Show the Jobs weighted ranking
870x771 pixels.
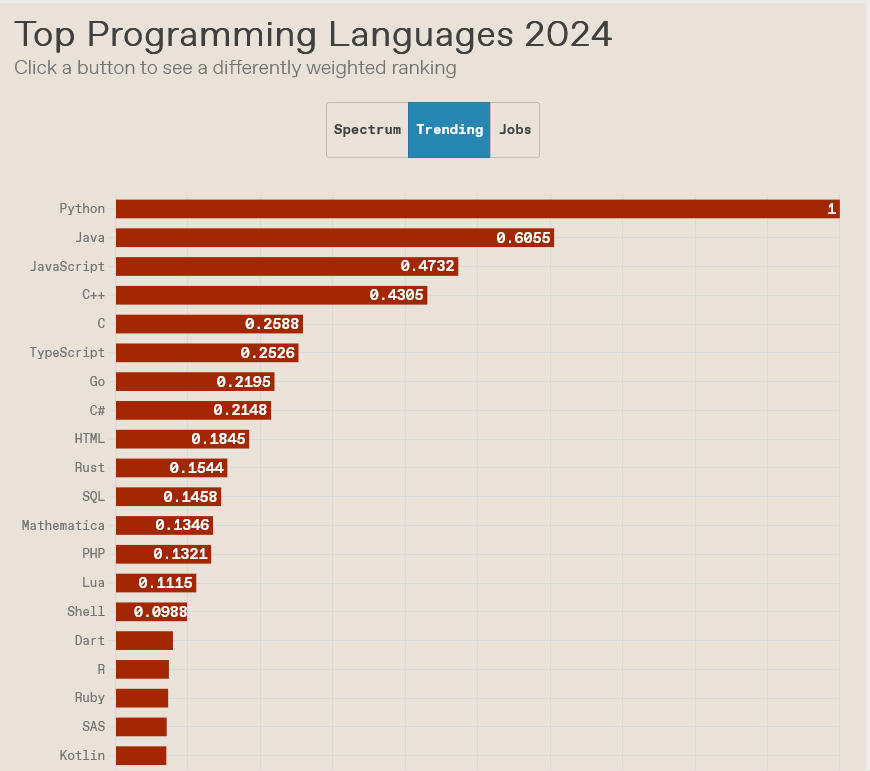coord(515,130)
